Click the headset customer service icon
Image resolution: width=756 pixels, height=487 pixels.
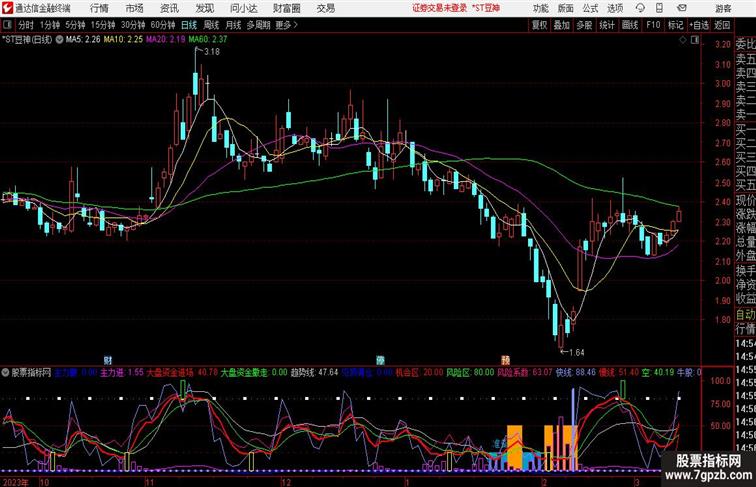[x=640, y=8]
